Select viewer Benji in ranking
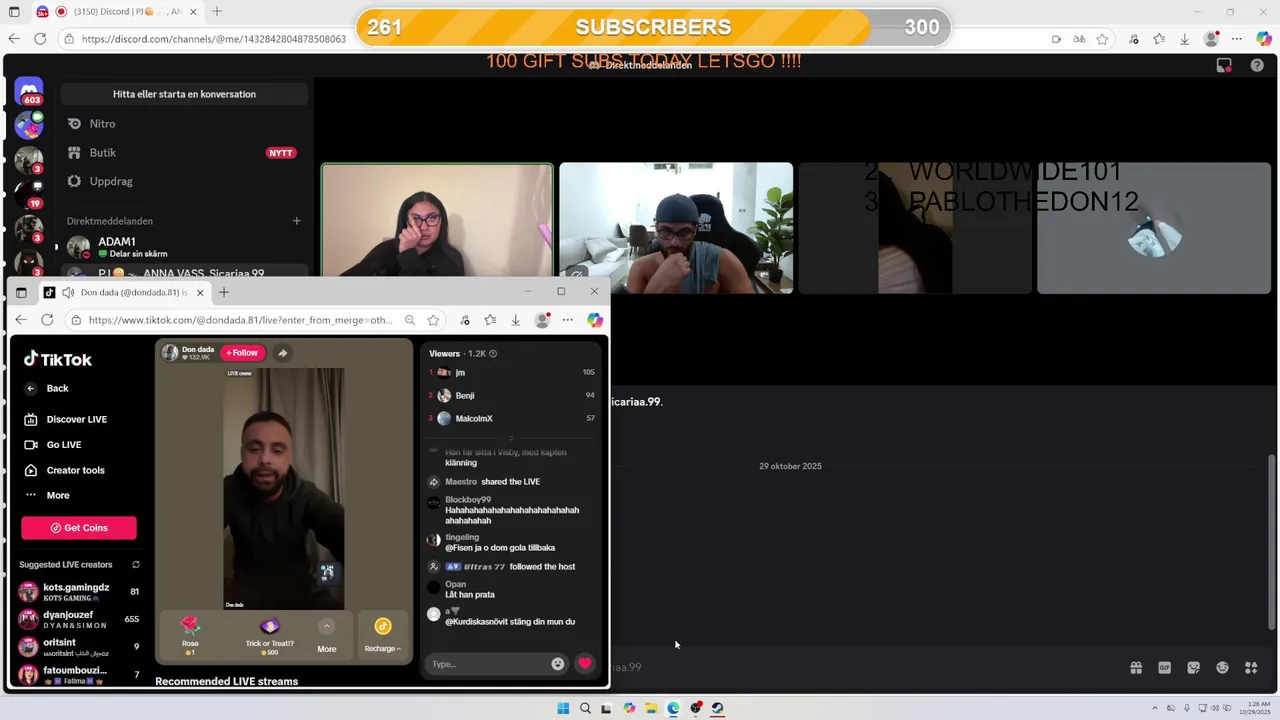The image size is (1280, 720). coord(512,395)
